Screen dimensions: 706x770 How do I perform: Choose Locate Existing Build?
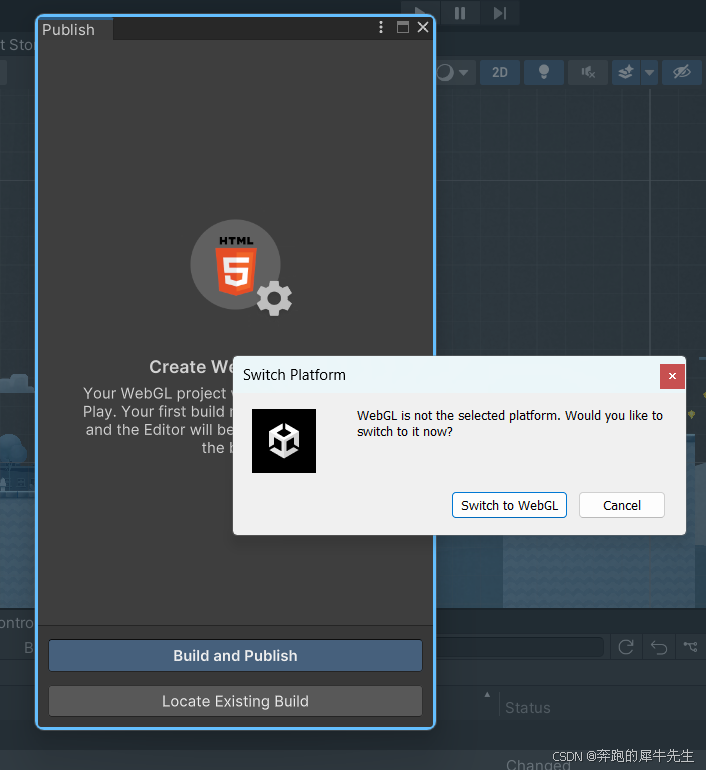pos(235,701)
